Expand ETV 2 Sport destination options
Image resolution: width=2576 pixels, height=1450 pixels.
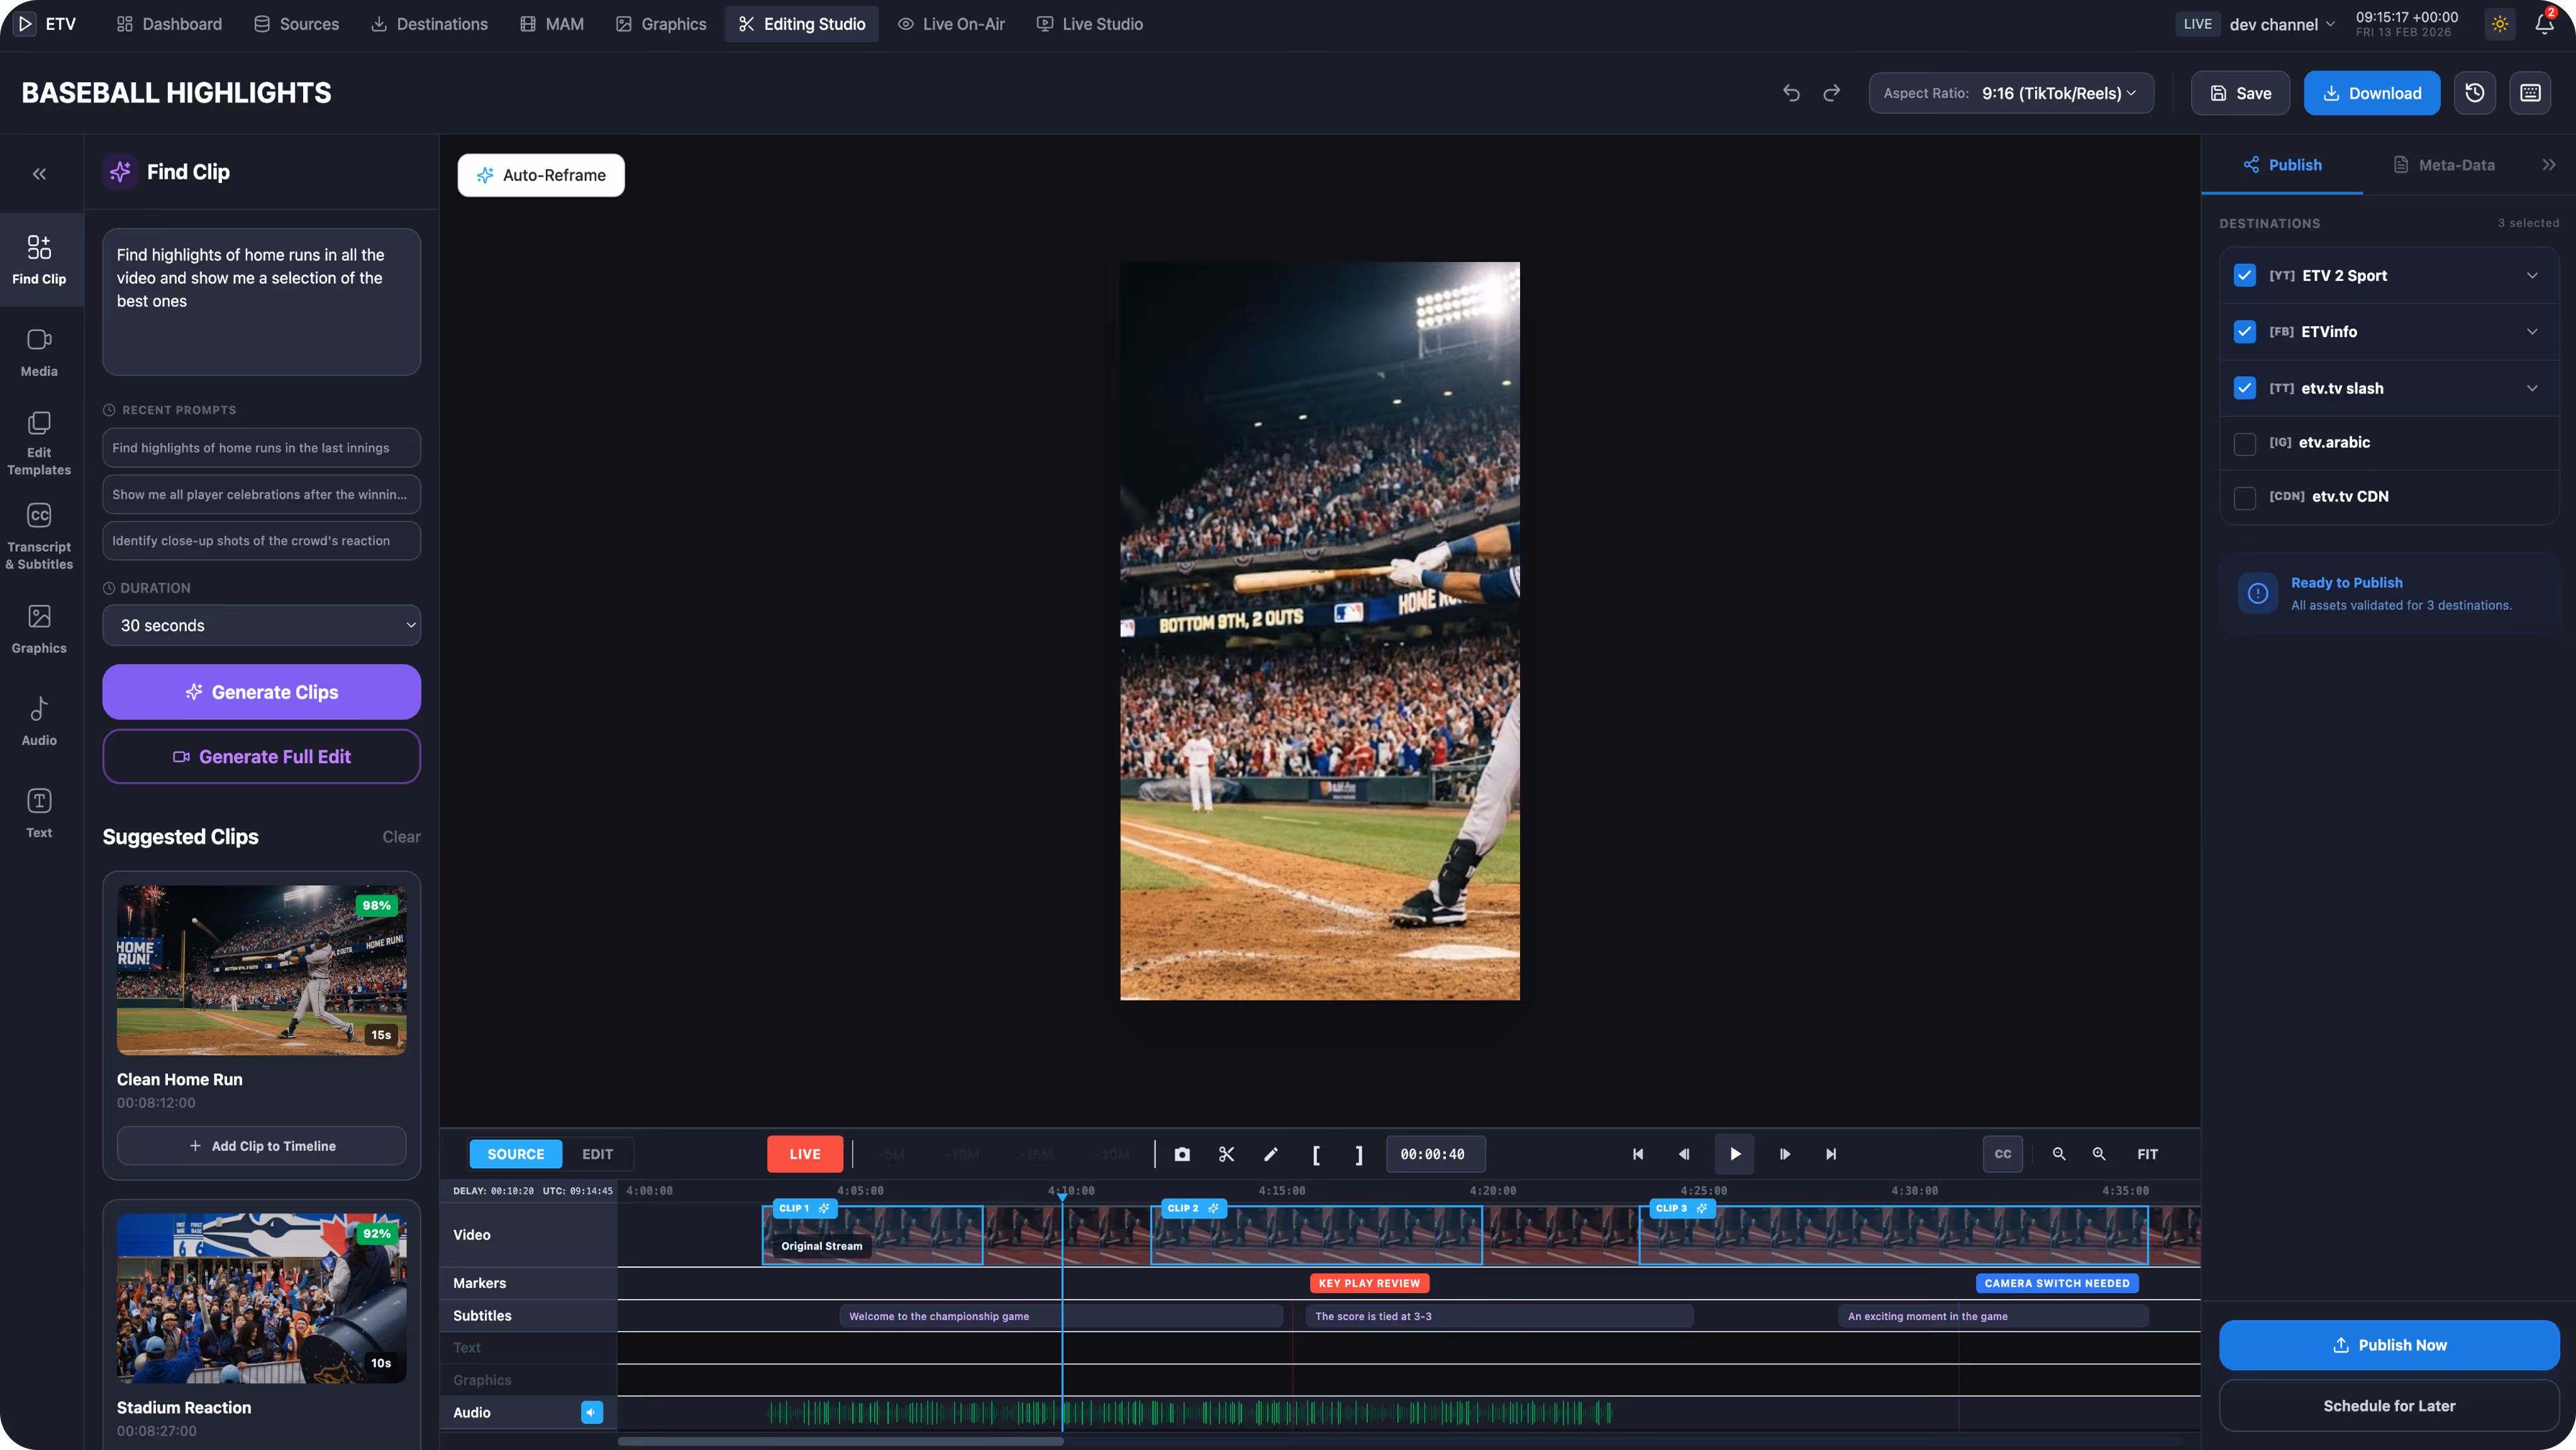2532,275
